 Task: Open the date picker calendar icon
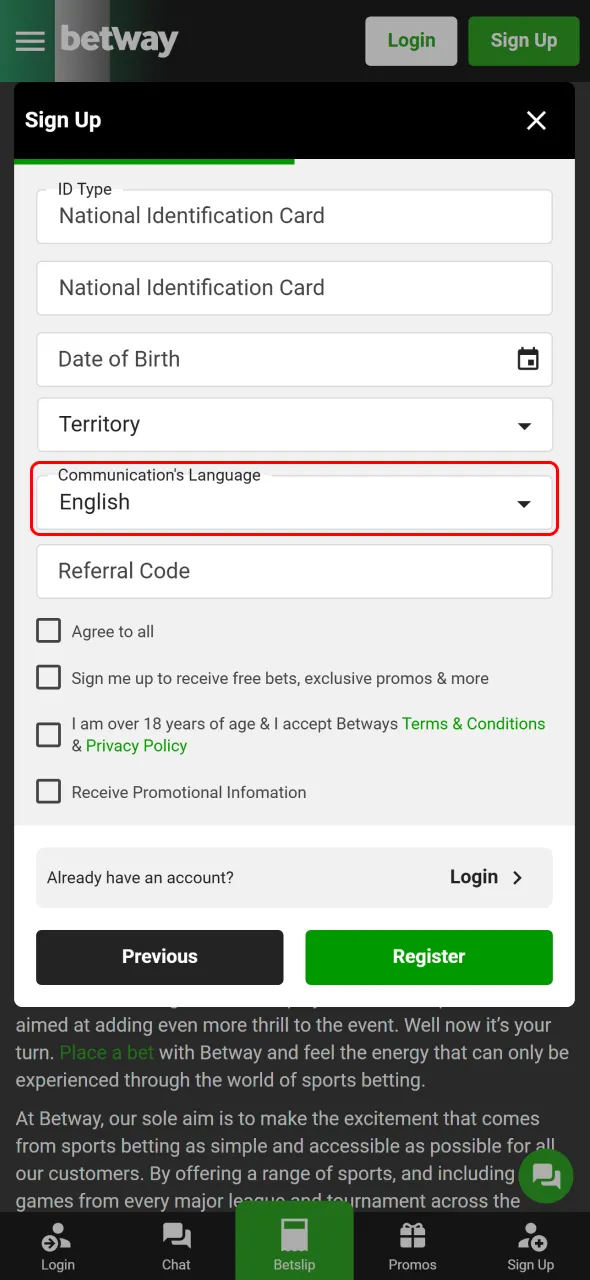527,358
